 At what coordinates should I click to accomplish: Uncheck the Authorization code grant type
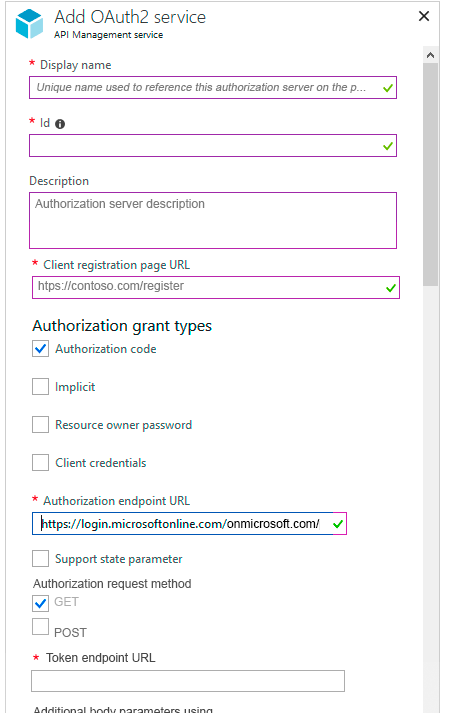[x=40, y=349]
